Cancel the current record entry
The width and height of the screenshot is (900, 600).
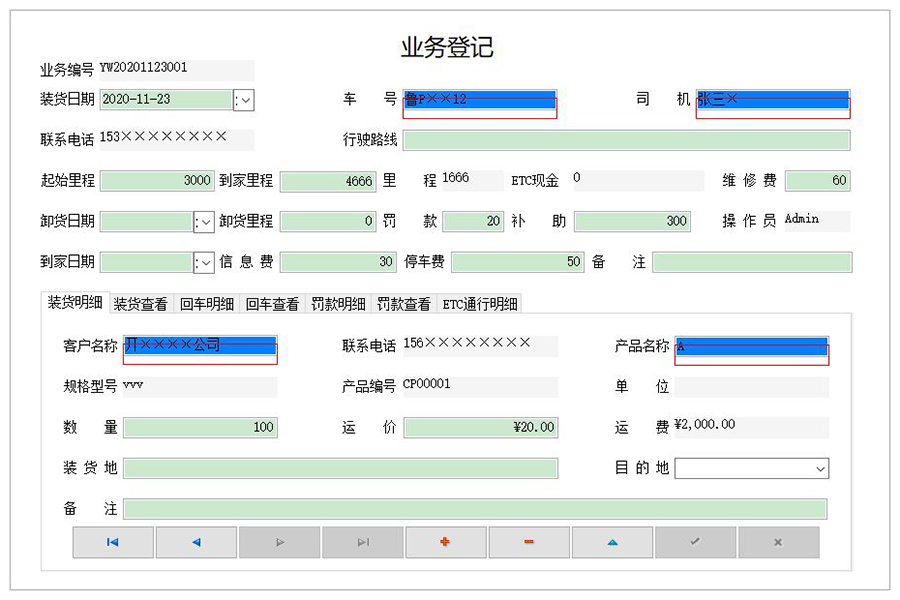coord(778,541)
